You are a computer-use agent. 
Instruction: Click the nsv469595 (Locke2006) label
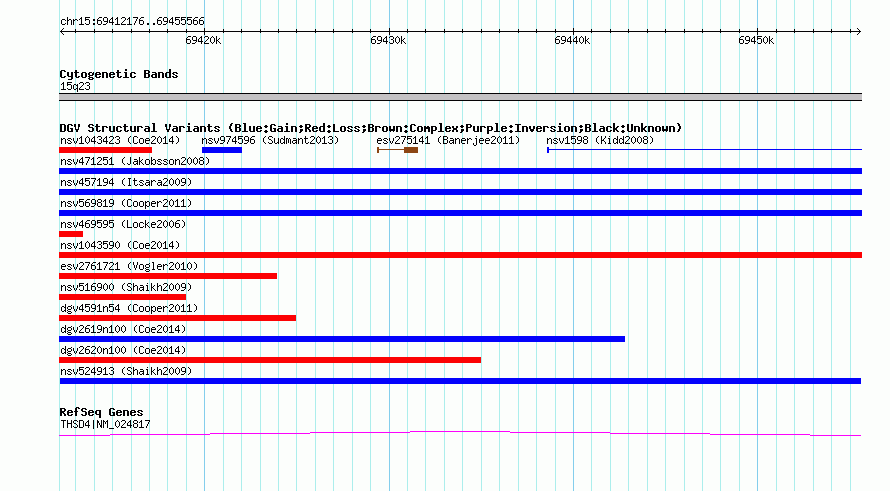pos(123,224)
